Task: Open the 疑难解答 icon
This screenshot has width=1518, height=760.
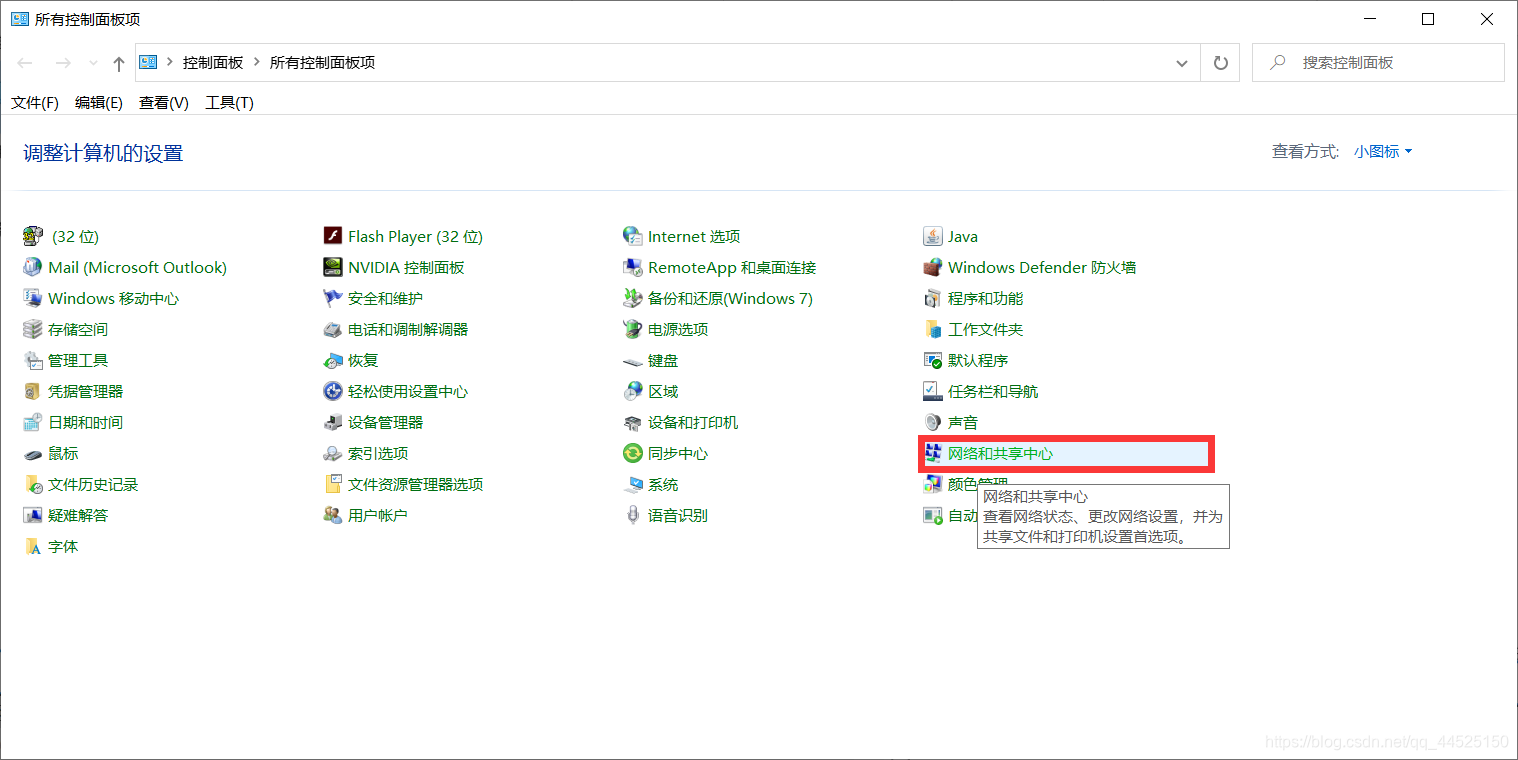Action: point(33,515)
